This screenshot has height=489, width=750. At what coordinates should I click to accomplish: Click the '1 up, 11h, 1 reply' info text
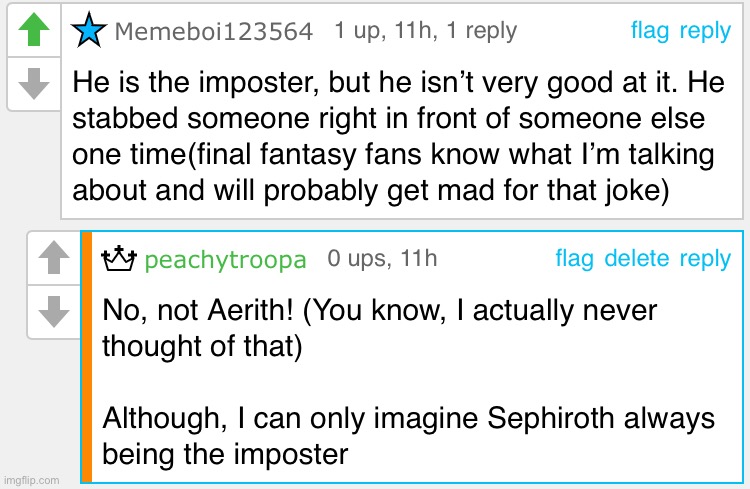tap(425, 31)
